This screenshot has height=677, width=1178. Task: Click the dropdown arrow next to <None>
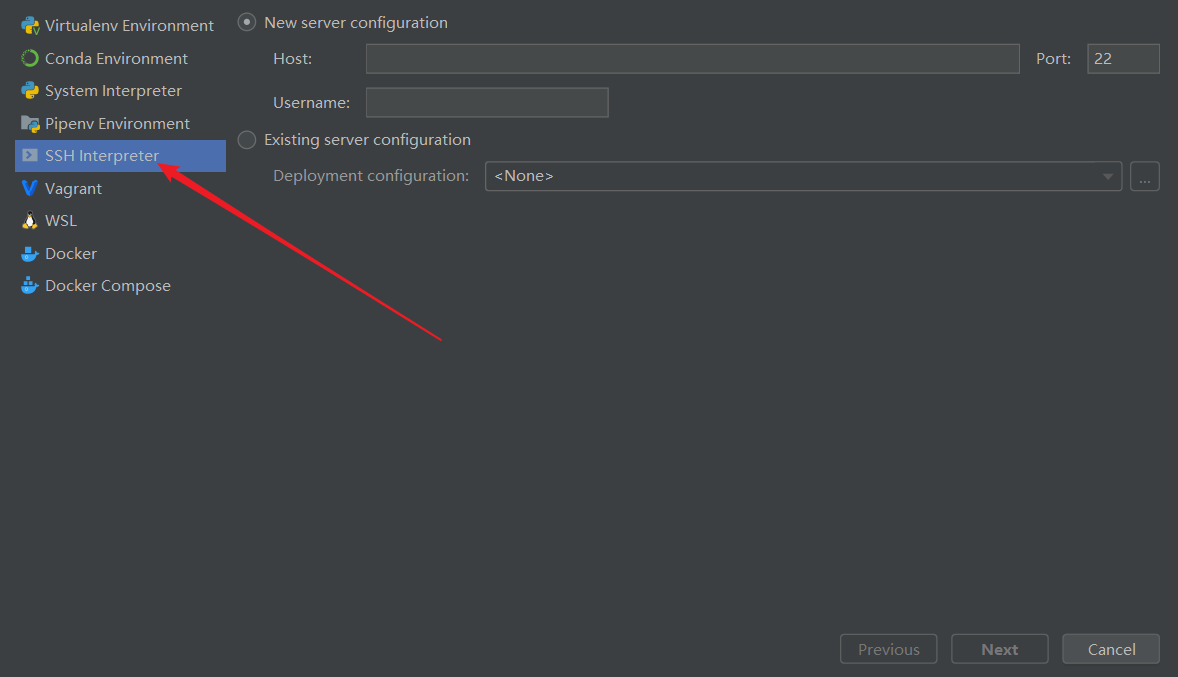click(1108, 177)
